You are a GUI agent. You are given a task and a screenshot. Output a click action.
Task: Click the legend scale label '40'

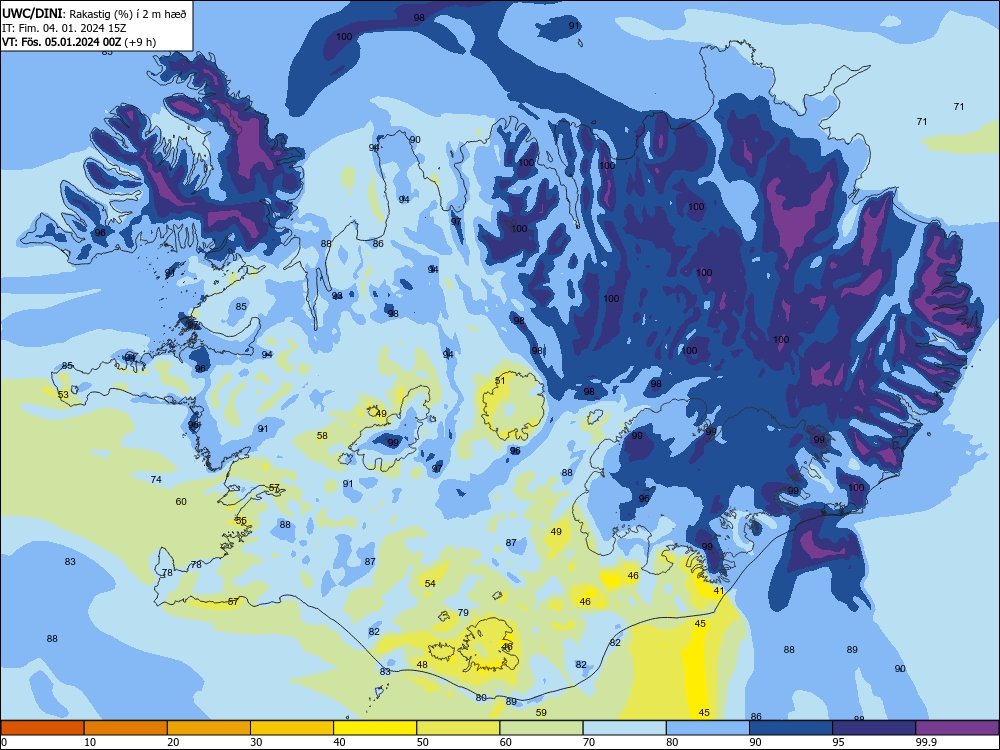[x=339, y=742]
